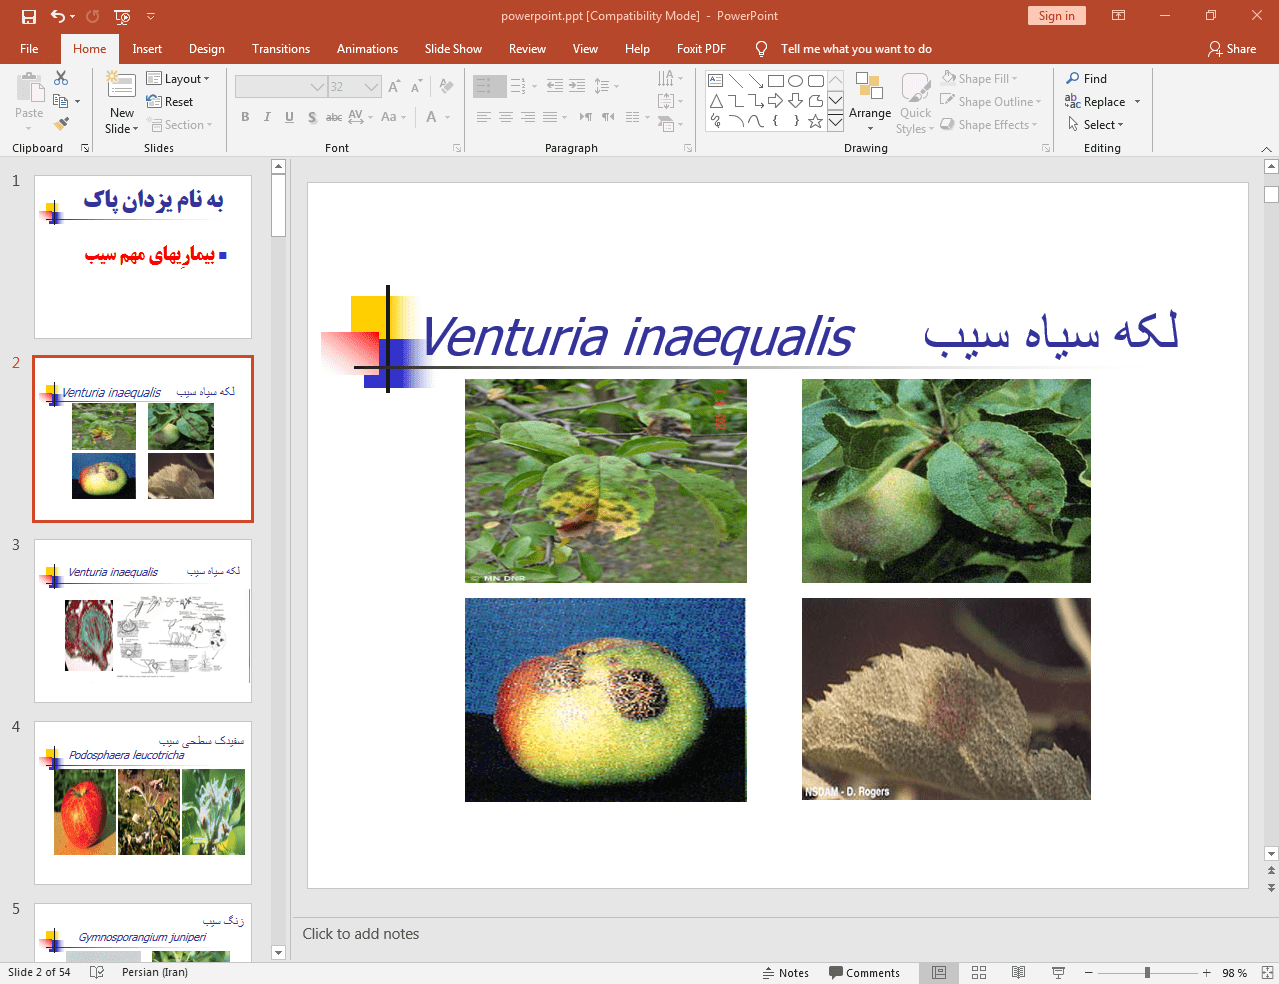Click the Share button
Viewport: 1279px width, 984px height.
pos(1231,49)
